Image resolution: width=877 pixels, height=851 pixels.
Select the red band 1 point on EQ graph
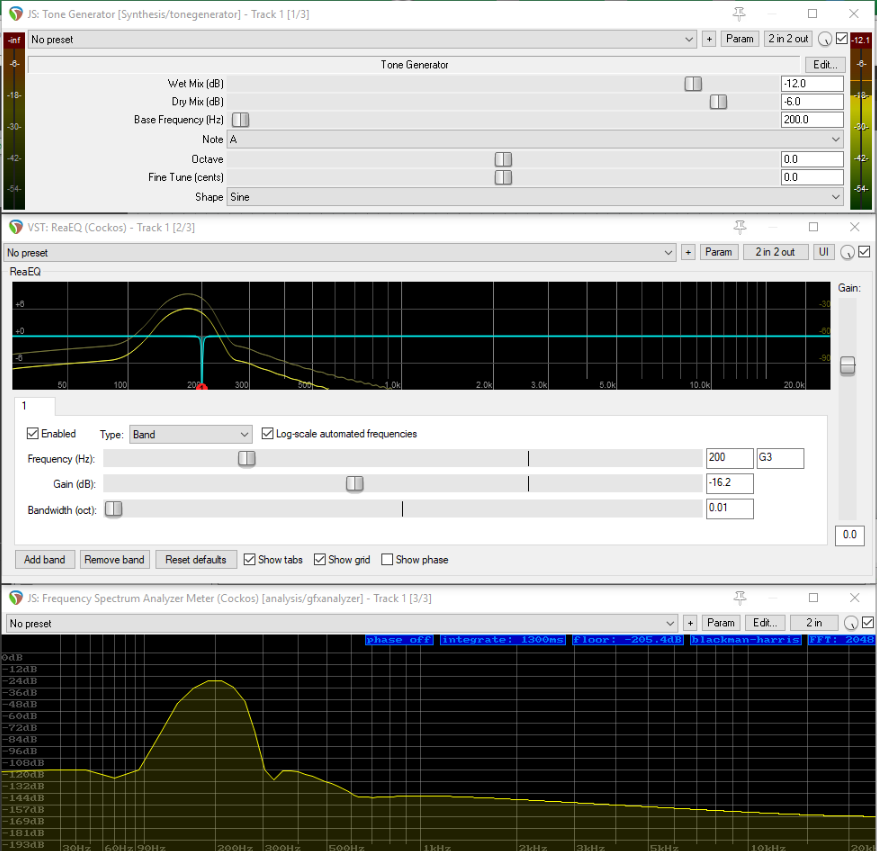[202, 387]
